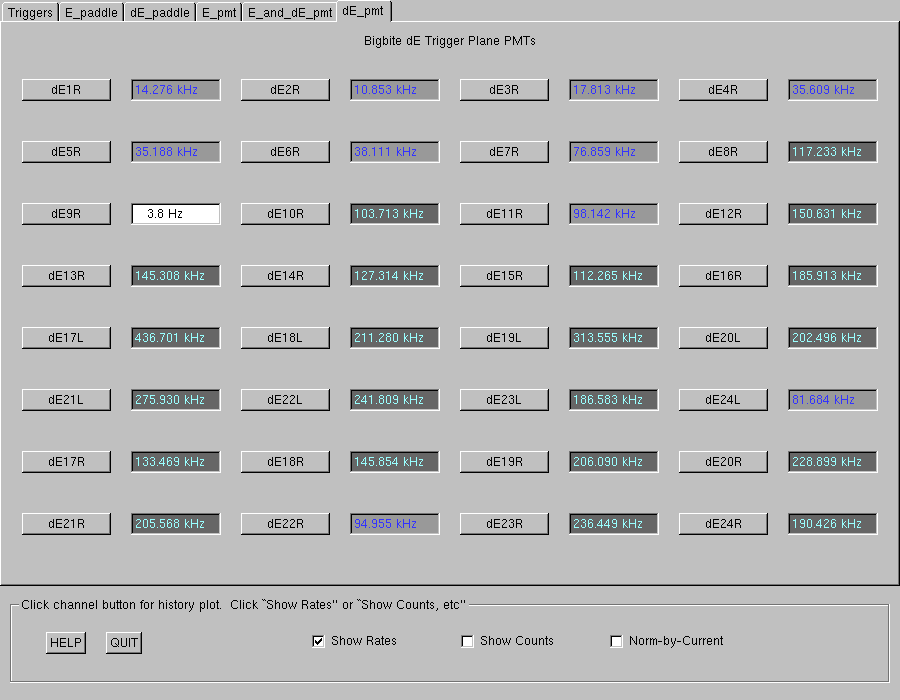
Task: Switch to the E_pmt tab
Action: [219, 12]
